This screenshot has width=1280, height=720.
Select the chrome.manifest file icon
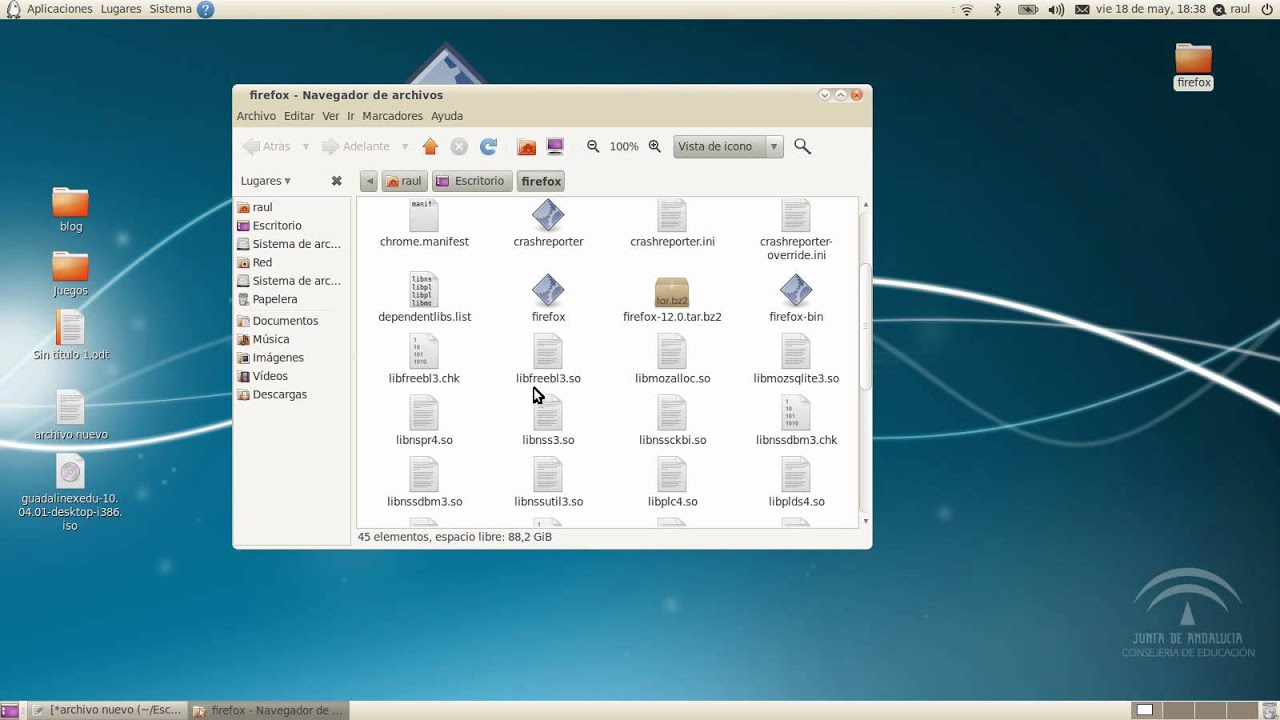tap(424, 216)
